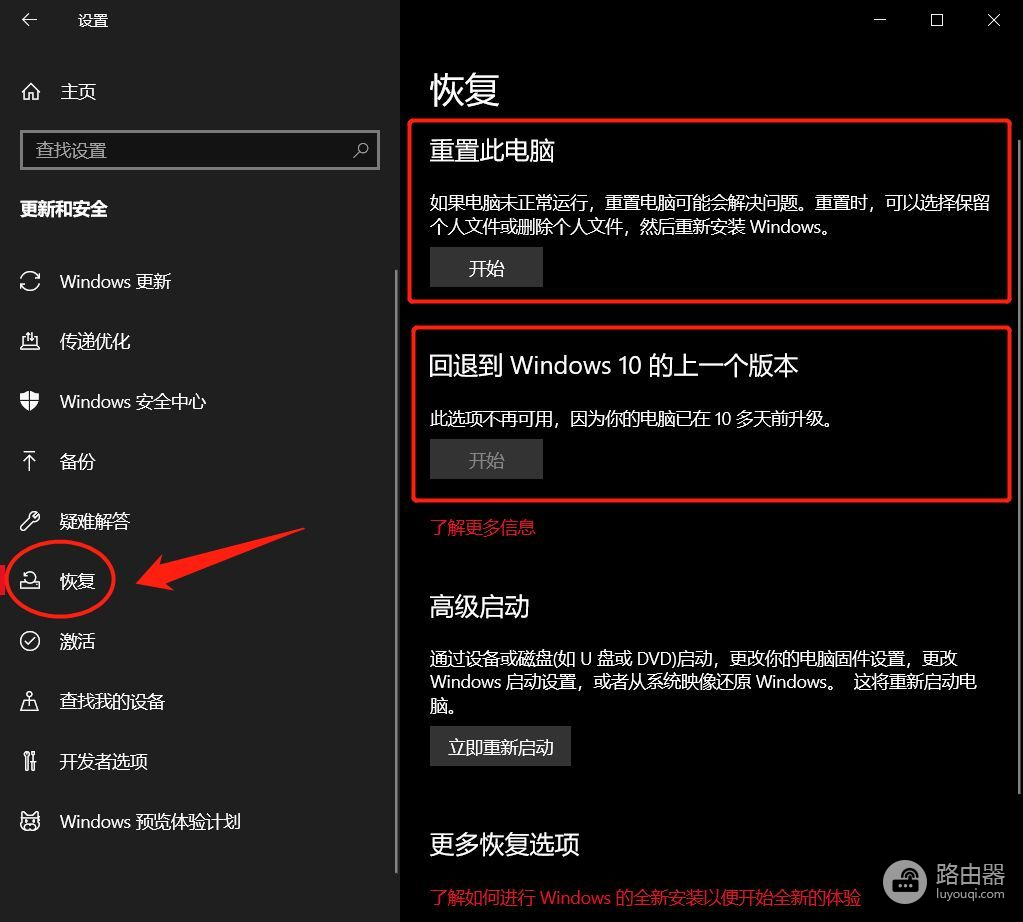
Task: Click the 备份 upload arrow icon
Action: point(29,461)
